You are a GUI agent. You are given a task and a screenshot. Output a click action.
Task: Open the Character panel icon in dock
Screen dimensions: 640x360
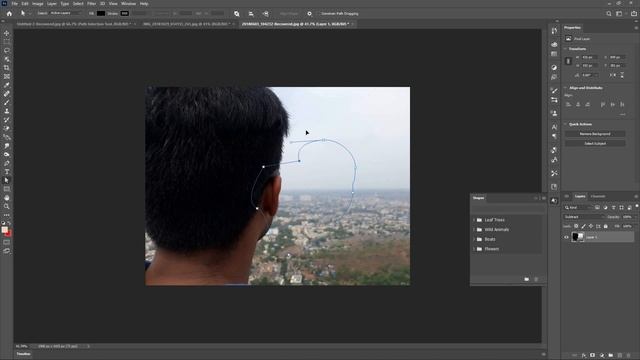(554, 127)
